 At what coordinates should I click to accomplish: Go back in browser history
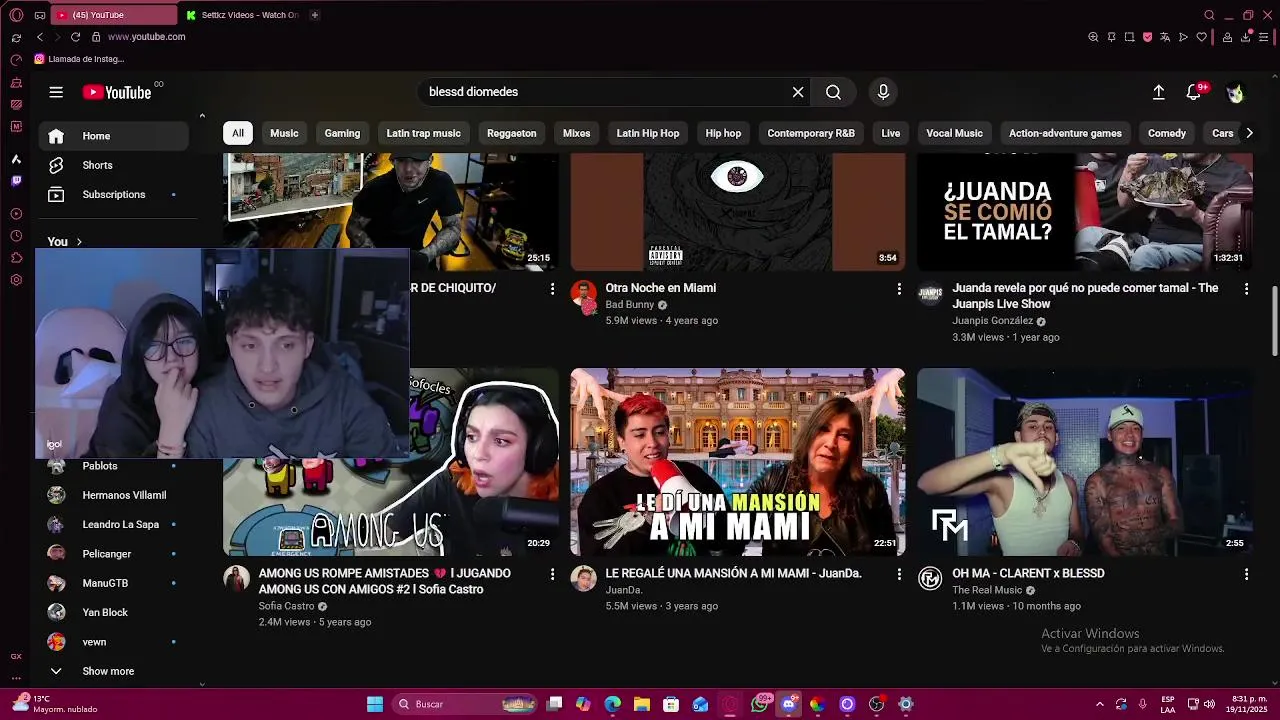click(x=40, y=37)
